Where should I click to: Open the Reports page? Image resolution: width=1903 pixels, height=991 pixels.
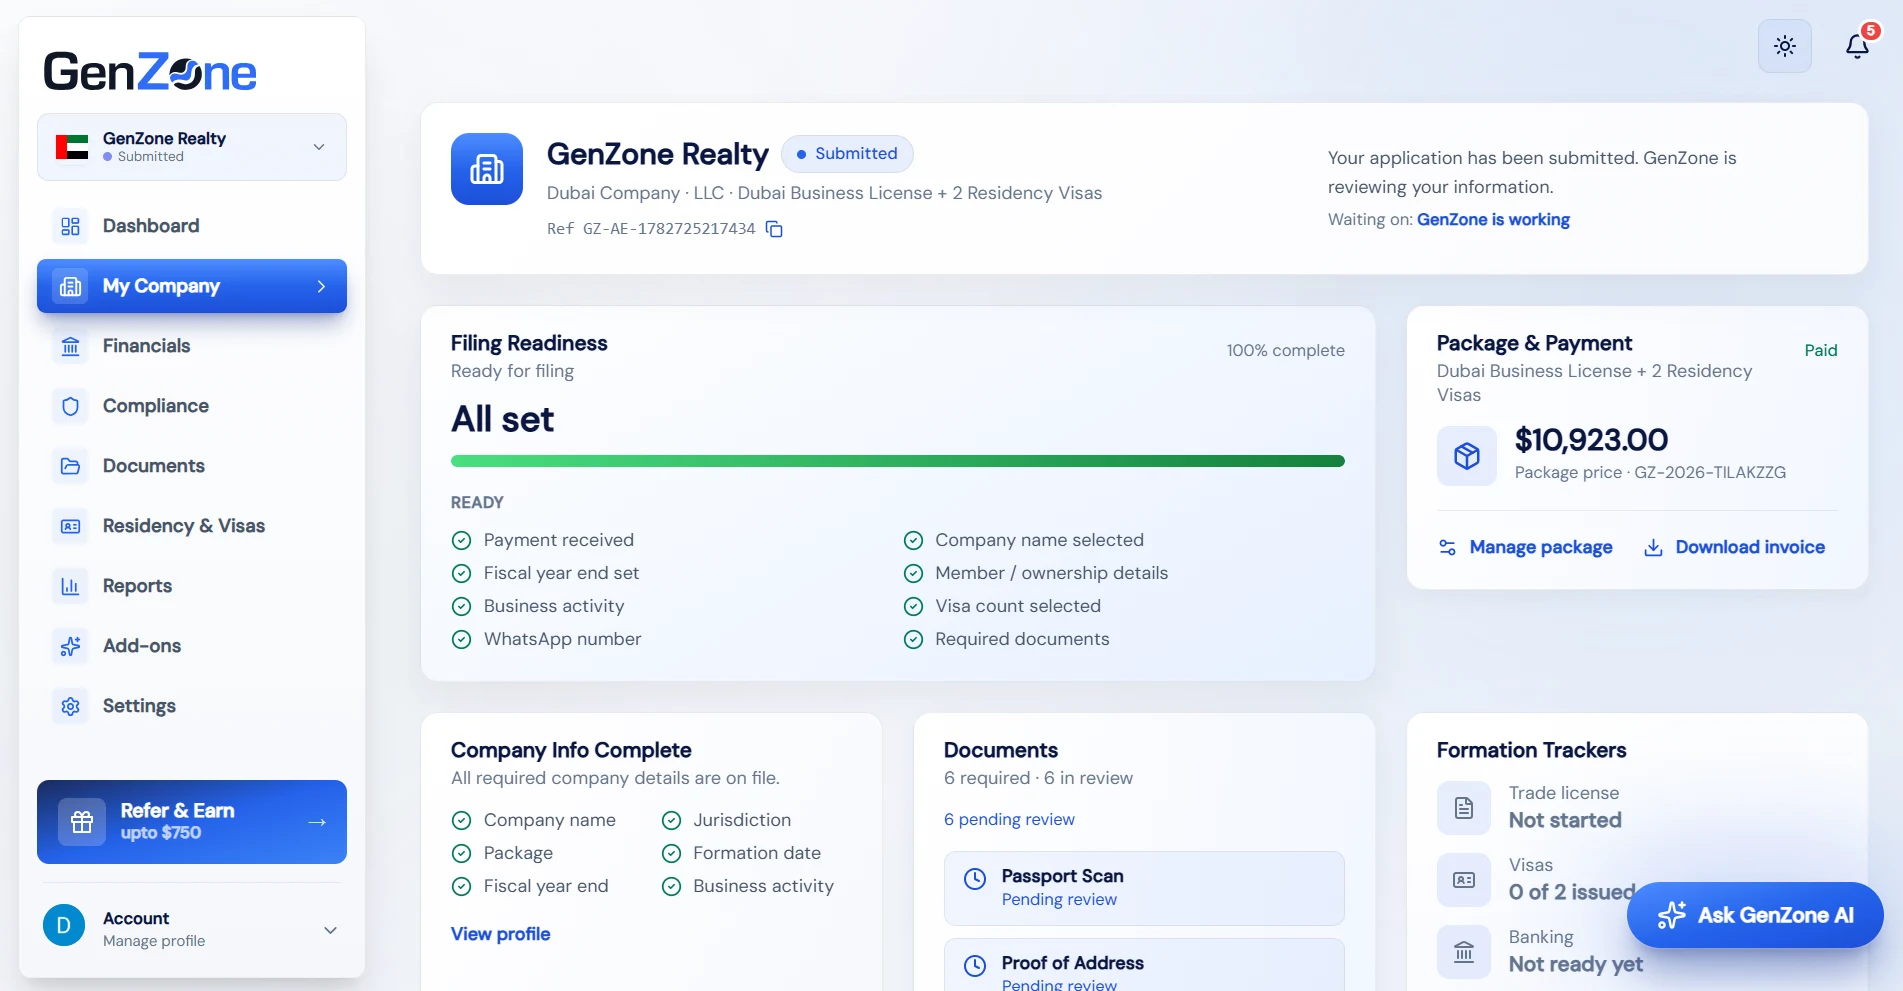tap(192, 586)
